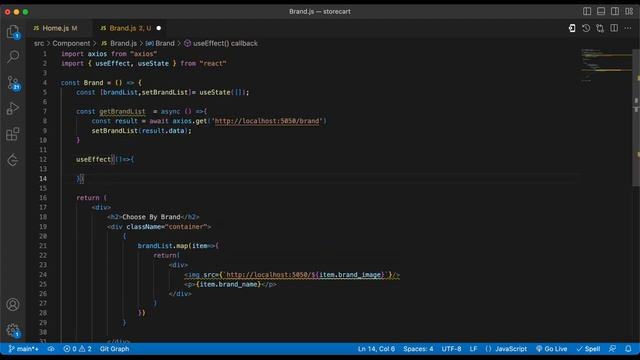Click the code minimap

pyautogui.click(x=606, y=65)
